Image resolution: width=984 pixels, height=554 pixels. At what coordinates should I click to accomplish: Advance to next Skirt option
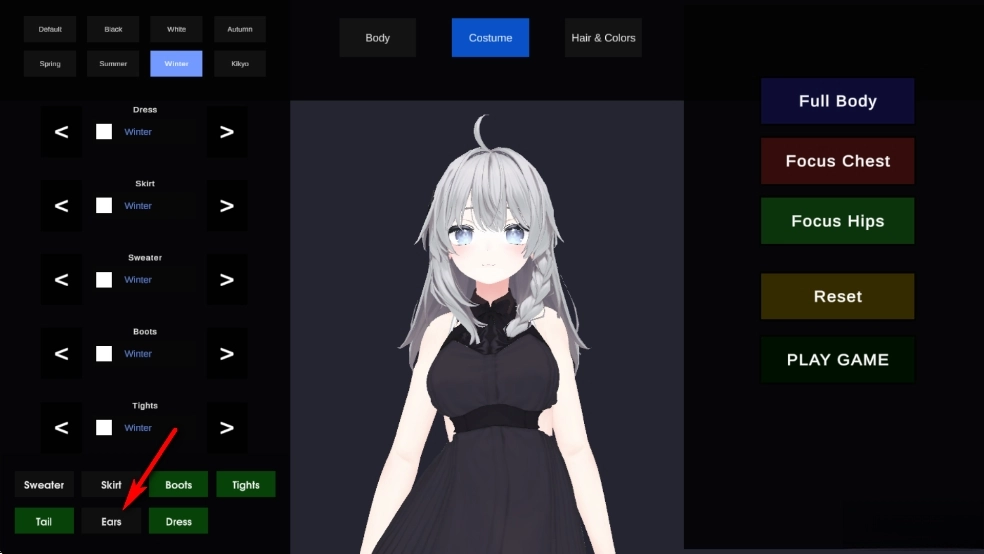227,206
